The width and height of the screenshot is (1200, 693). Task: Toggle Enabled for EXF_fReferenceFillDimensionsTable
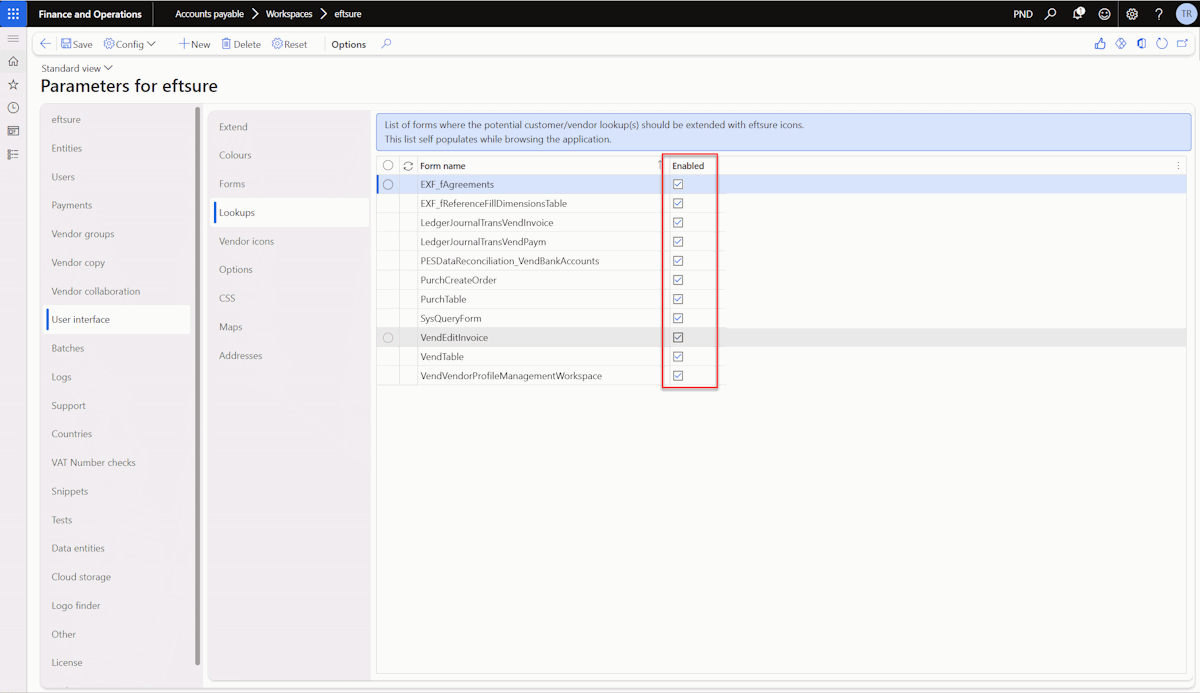coord(678,203)
